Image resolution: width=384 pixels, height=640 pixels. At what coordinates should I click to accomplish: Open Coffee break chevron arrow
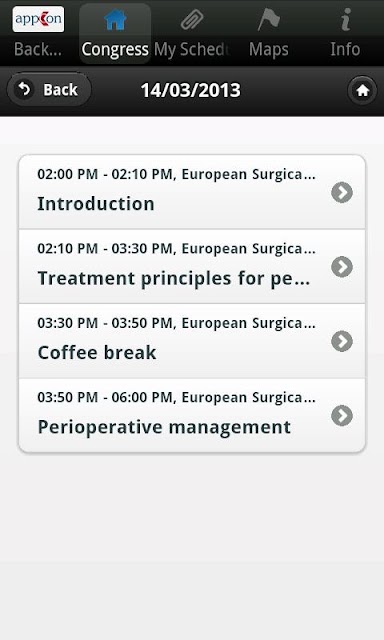(342, 341)
